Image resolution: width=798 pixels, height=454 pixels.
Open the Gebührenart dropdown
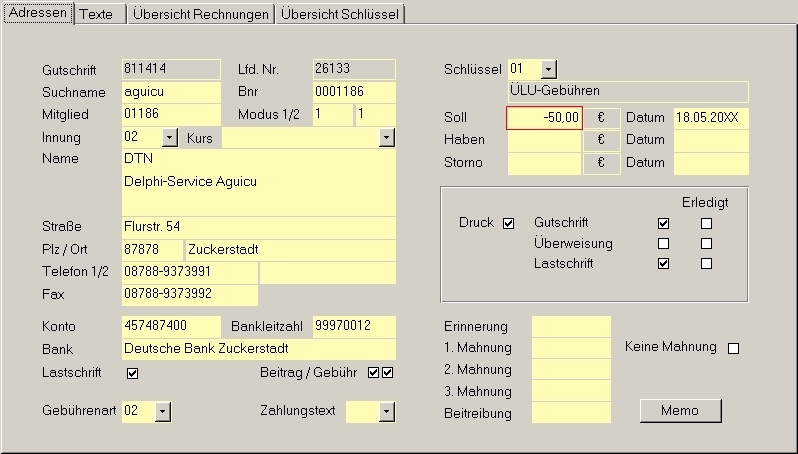(163, 411)
